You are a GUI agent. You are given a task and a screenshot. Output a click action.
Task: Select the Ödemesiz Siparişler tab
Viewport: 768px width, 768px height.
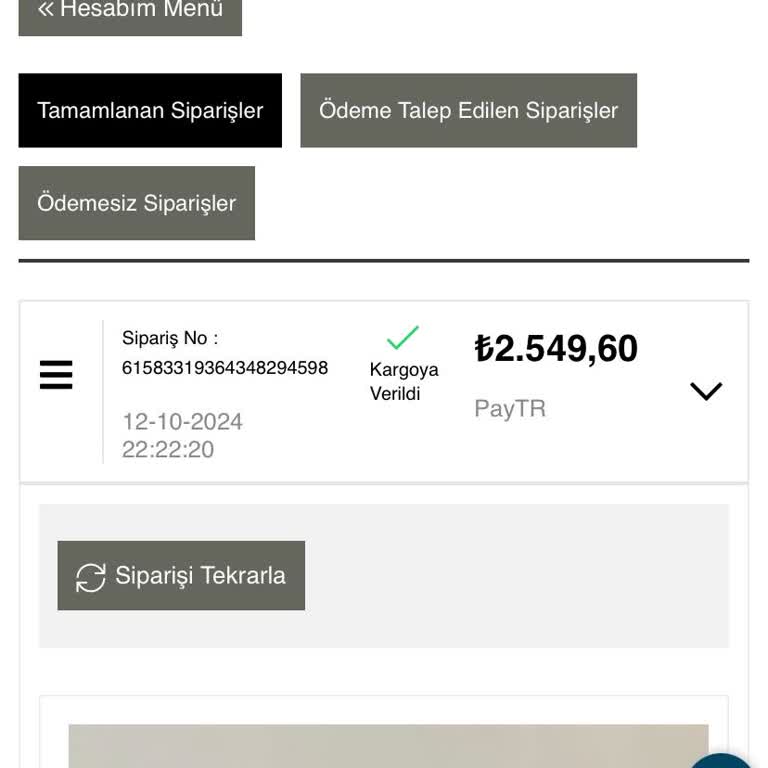click(136, 203)
